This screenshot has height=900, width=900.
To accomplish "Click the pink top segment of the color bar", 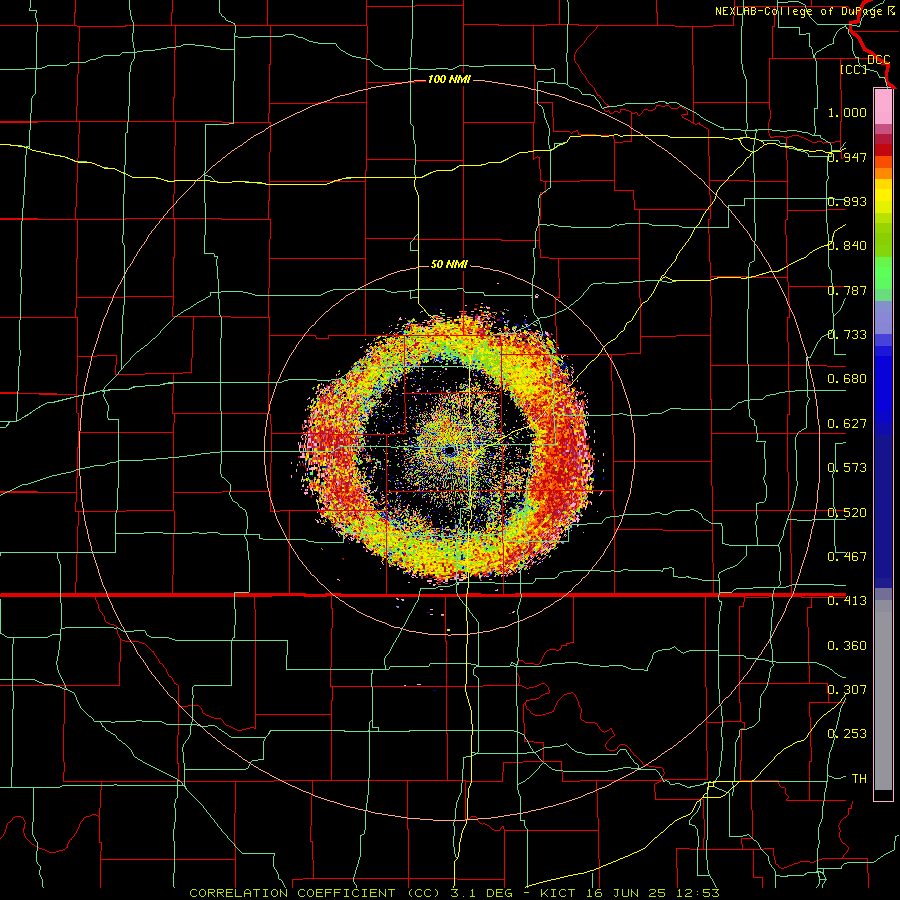I will point(883,106).
